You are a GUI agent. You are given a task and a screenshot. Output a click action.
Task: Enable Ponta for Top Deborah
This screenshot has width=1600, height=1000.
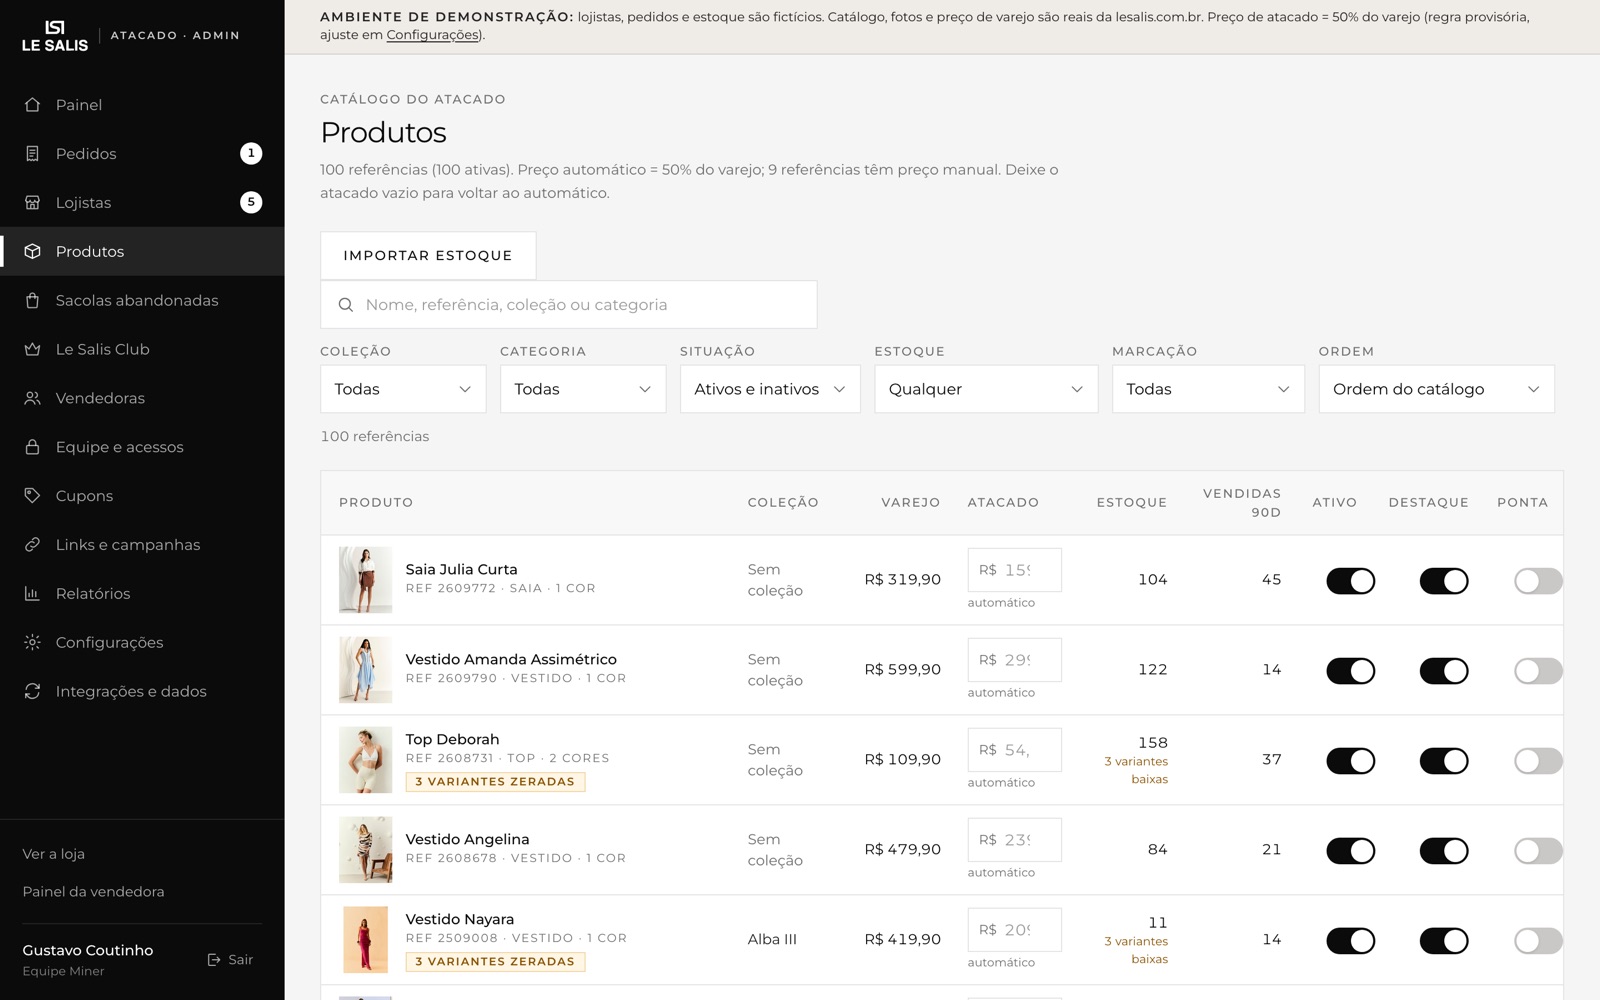coord(1538,761)
